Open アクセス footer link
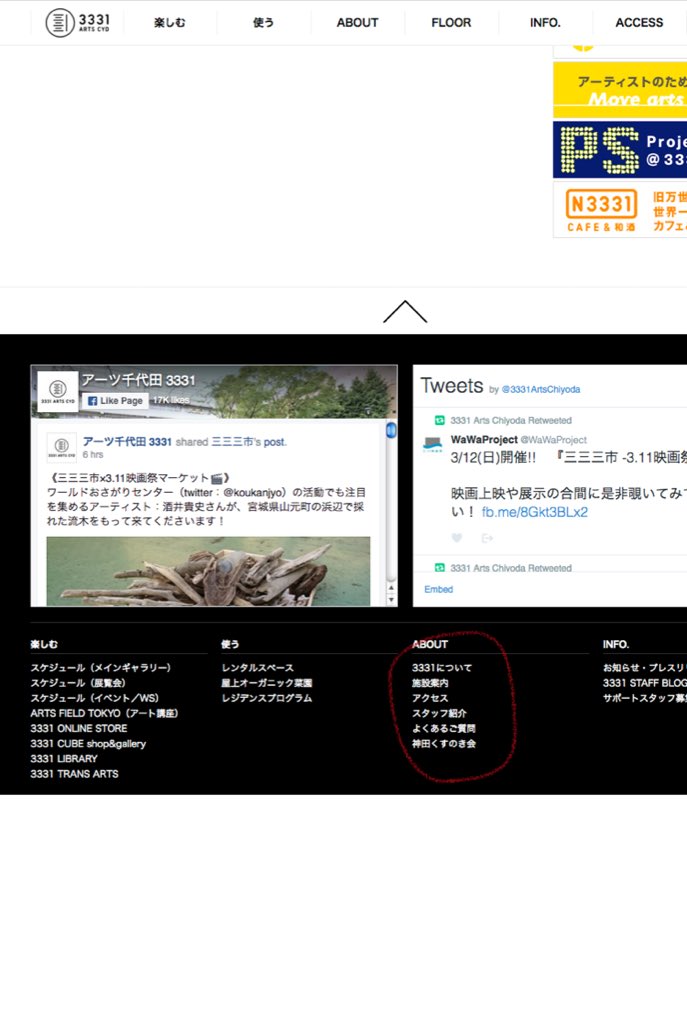The image size is (687, 1024). point(430,697)
